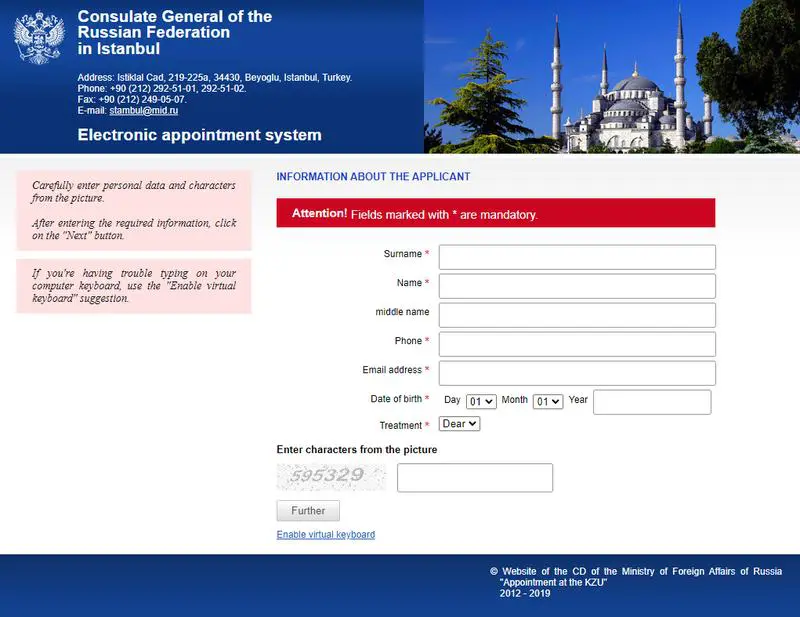Focus the Email address field
The width and height of the screenshot is (800, 617).
[x=577, y=373]
